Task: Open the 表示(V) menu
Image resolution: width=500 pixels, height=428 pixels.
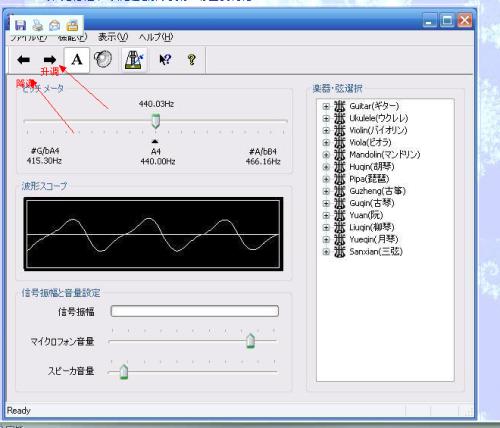Action: click(113, 37)
